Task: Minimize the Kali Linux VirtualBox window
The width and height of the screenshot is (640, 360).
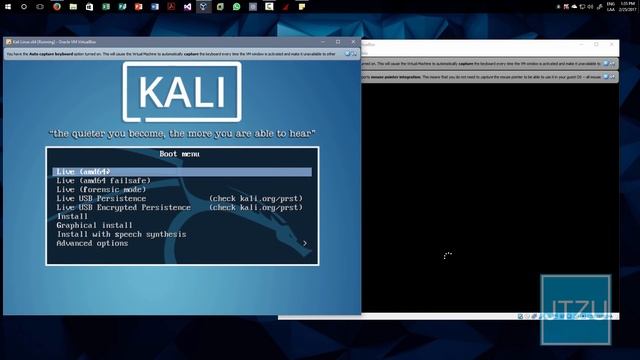Action: tap(323, 42)
